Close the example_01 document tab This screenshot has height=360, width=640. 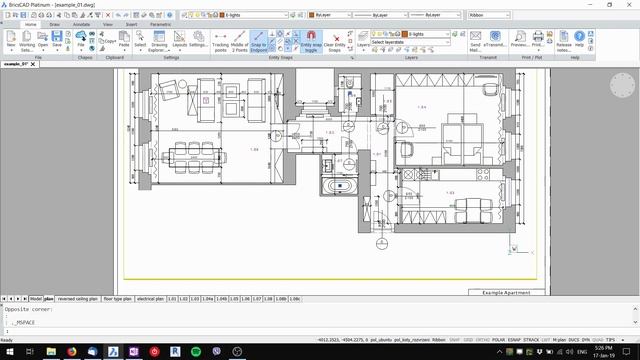point(33,64)
